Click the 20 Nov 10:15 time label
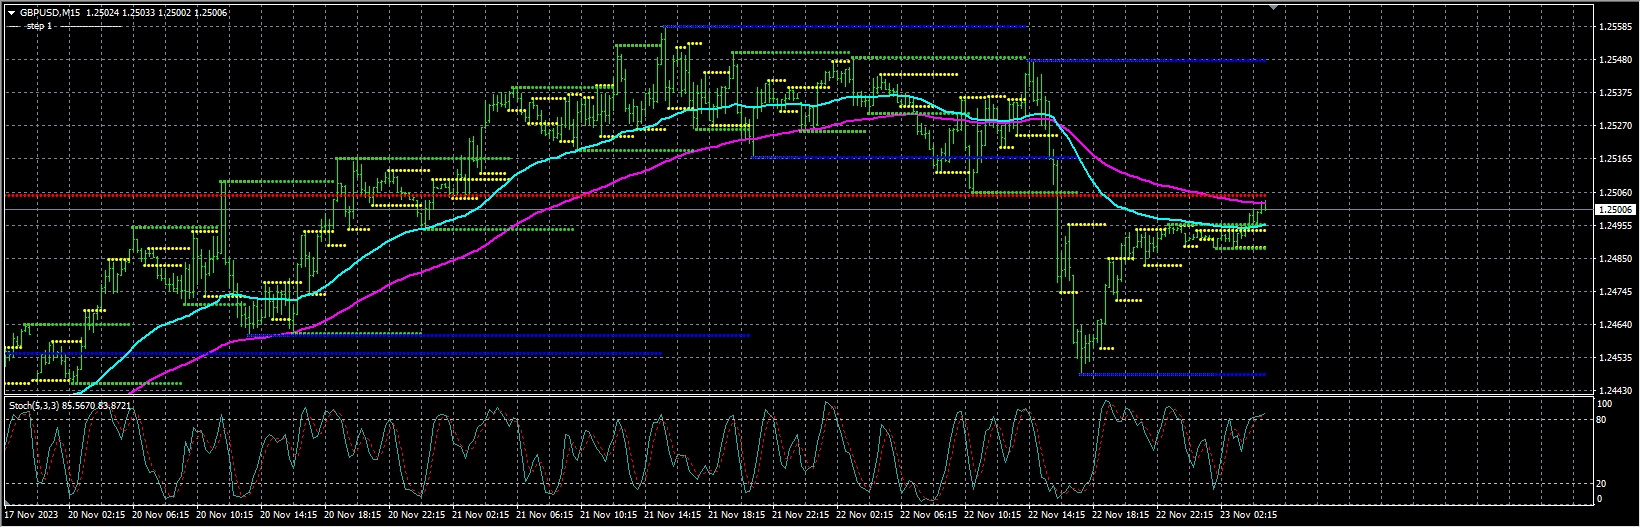Screen dimensions: 1641x528 227,516
